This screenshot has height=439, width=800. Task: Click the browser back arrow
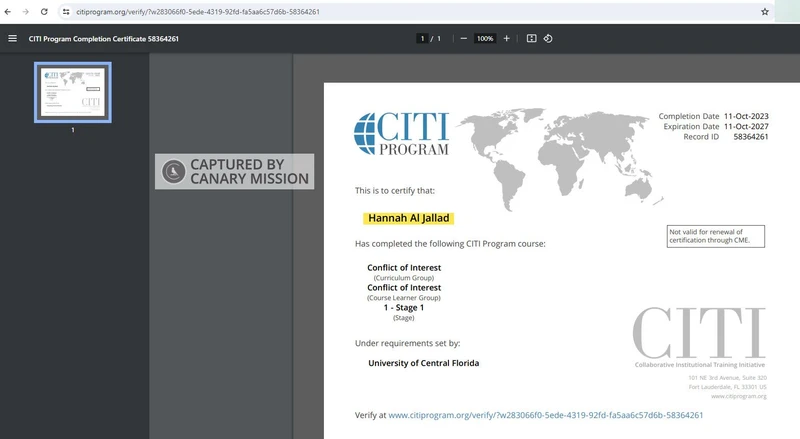coord(9,11)
